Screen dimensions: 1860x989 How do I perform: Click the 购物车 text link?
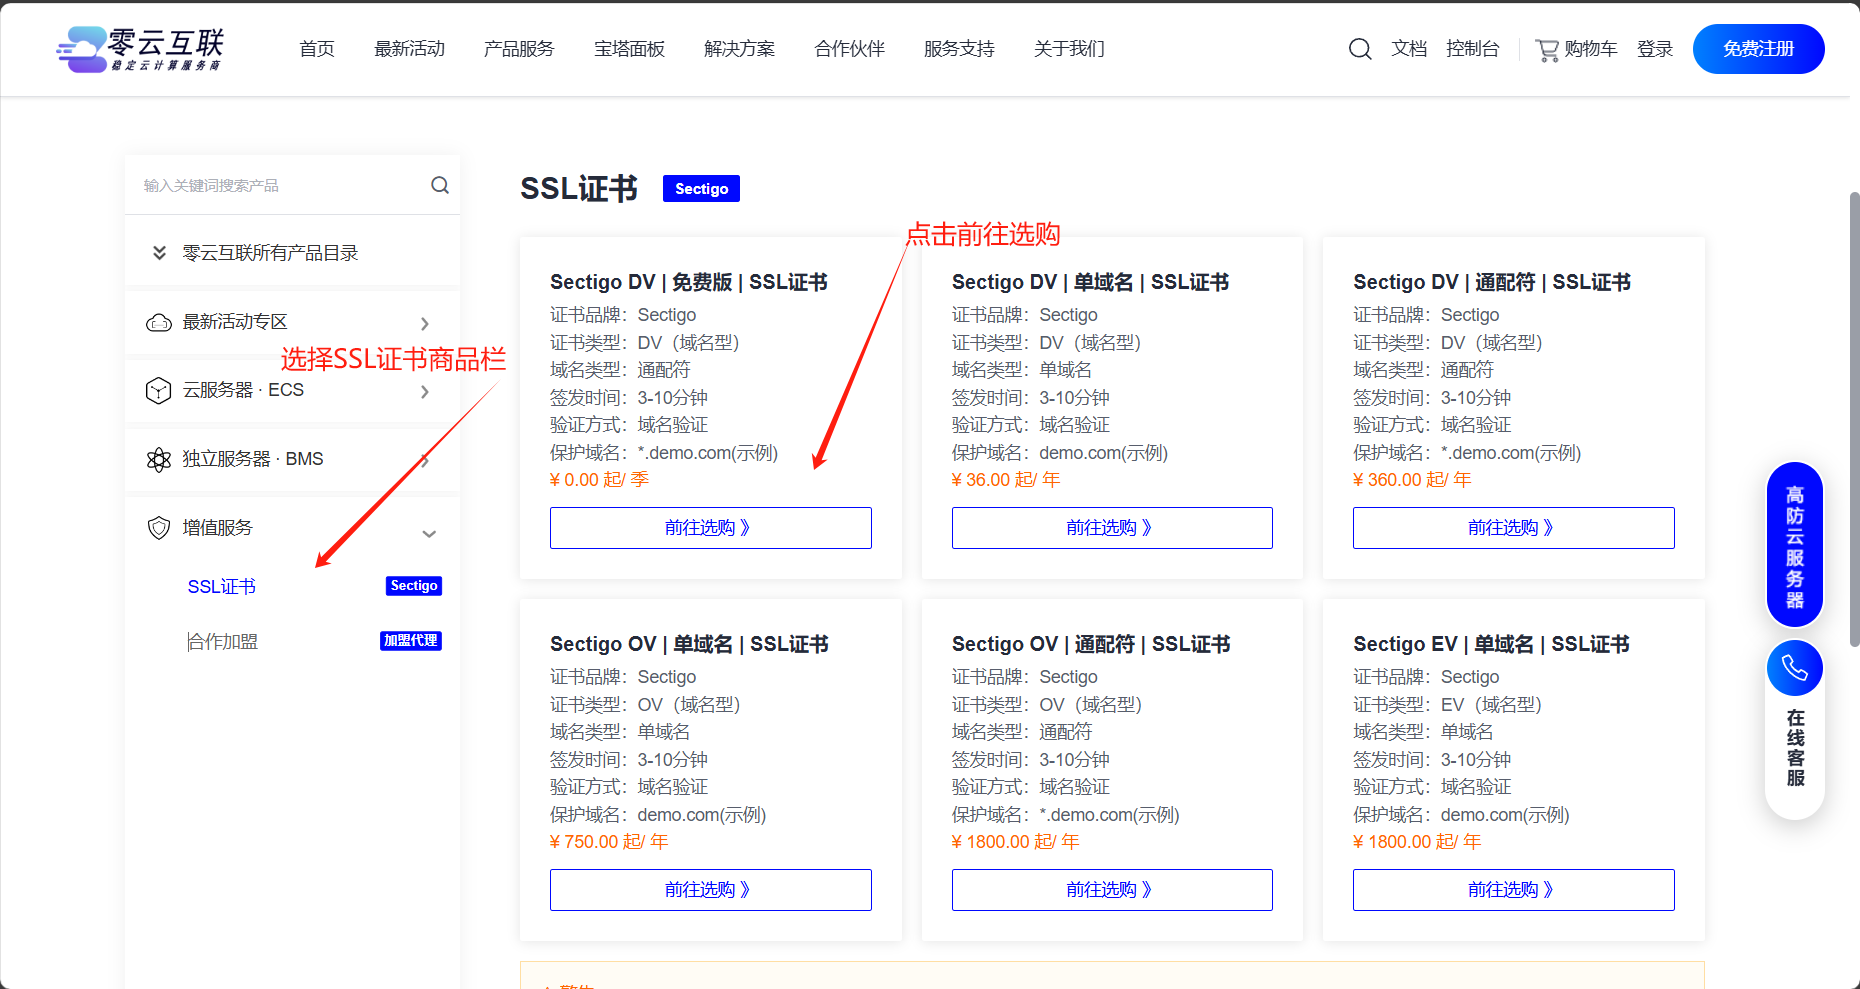(x=1591, y=49)
